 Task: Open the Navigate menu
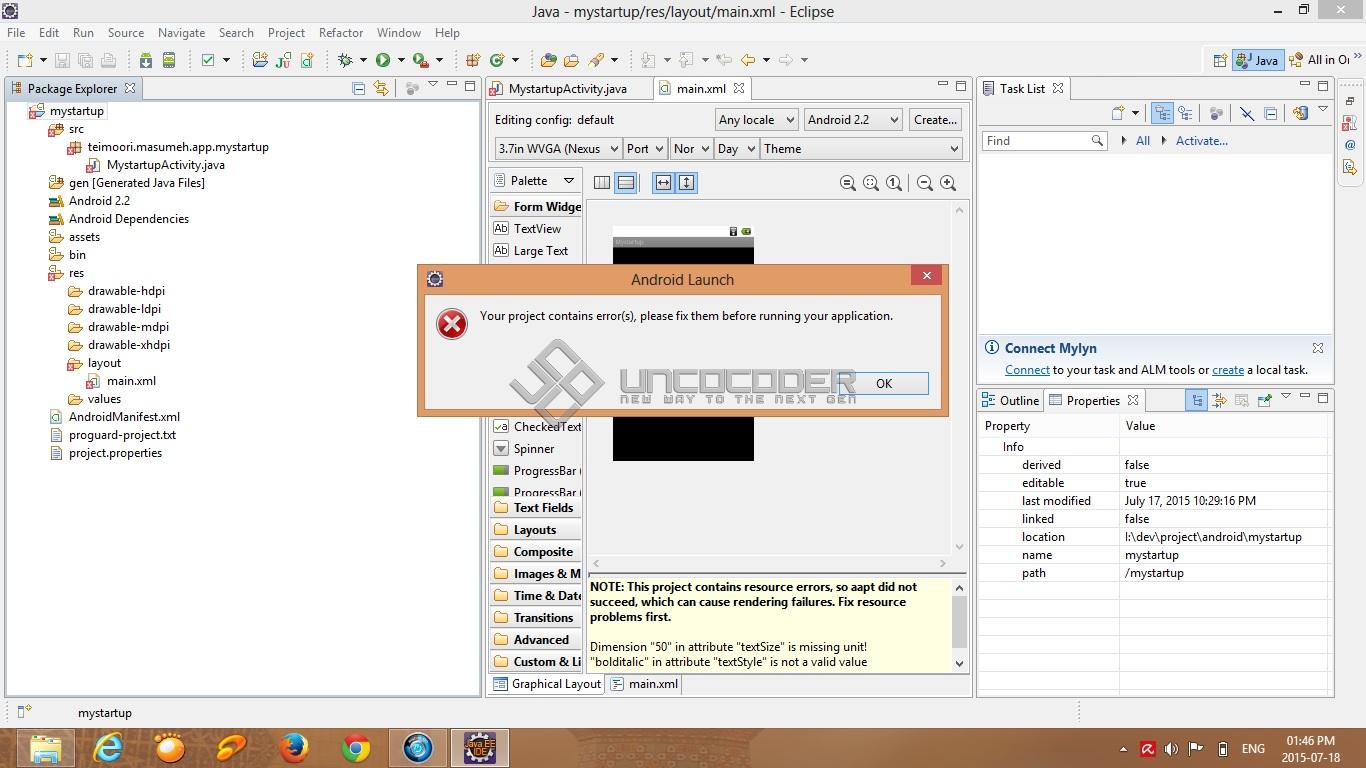[181, 33]
